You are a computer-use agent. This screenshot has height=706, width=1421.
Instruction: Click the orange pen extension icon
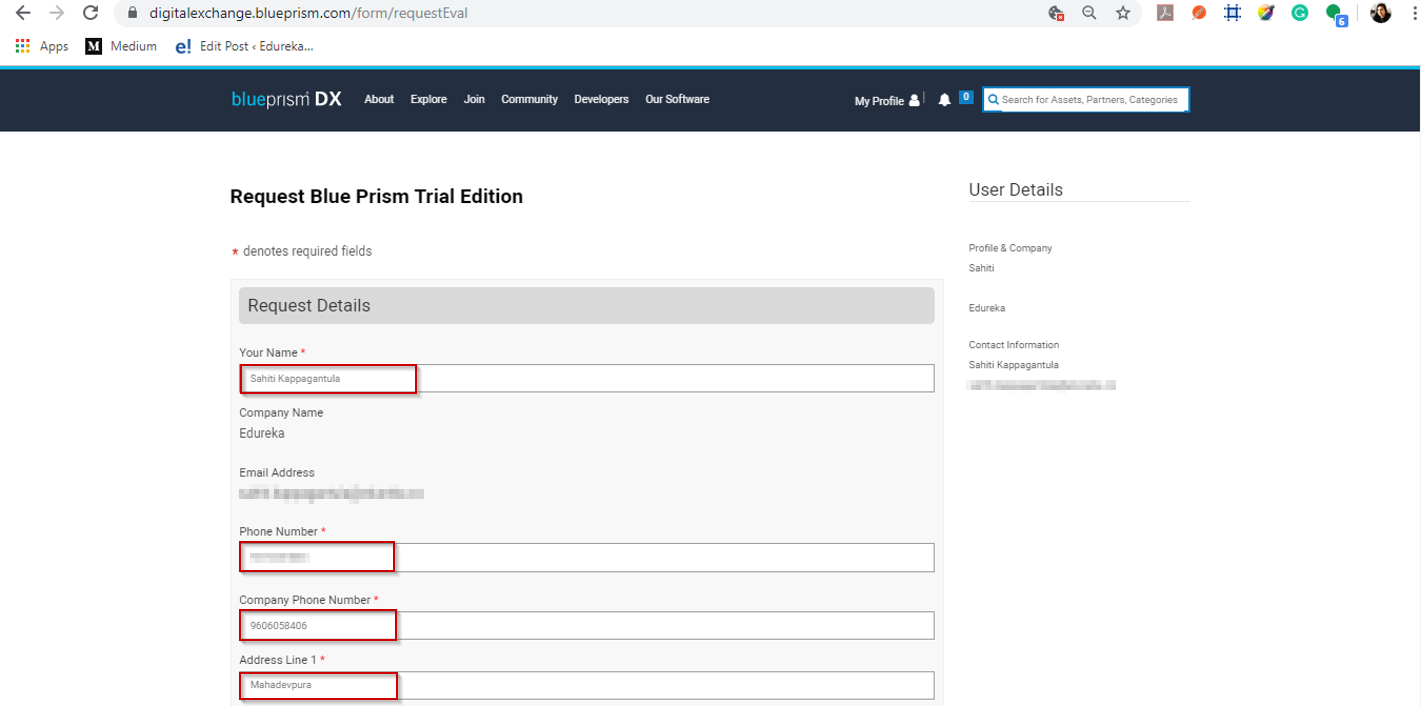point(1199,13)
